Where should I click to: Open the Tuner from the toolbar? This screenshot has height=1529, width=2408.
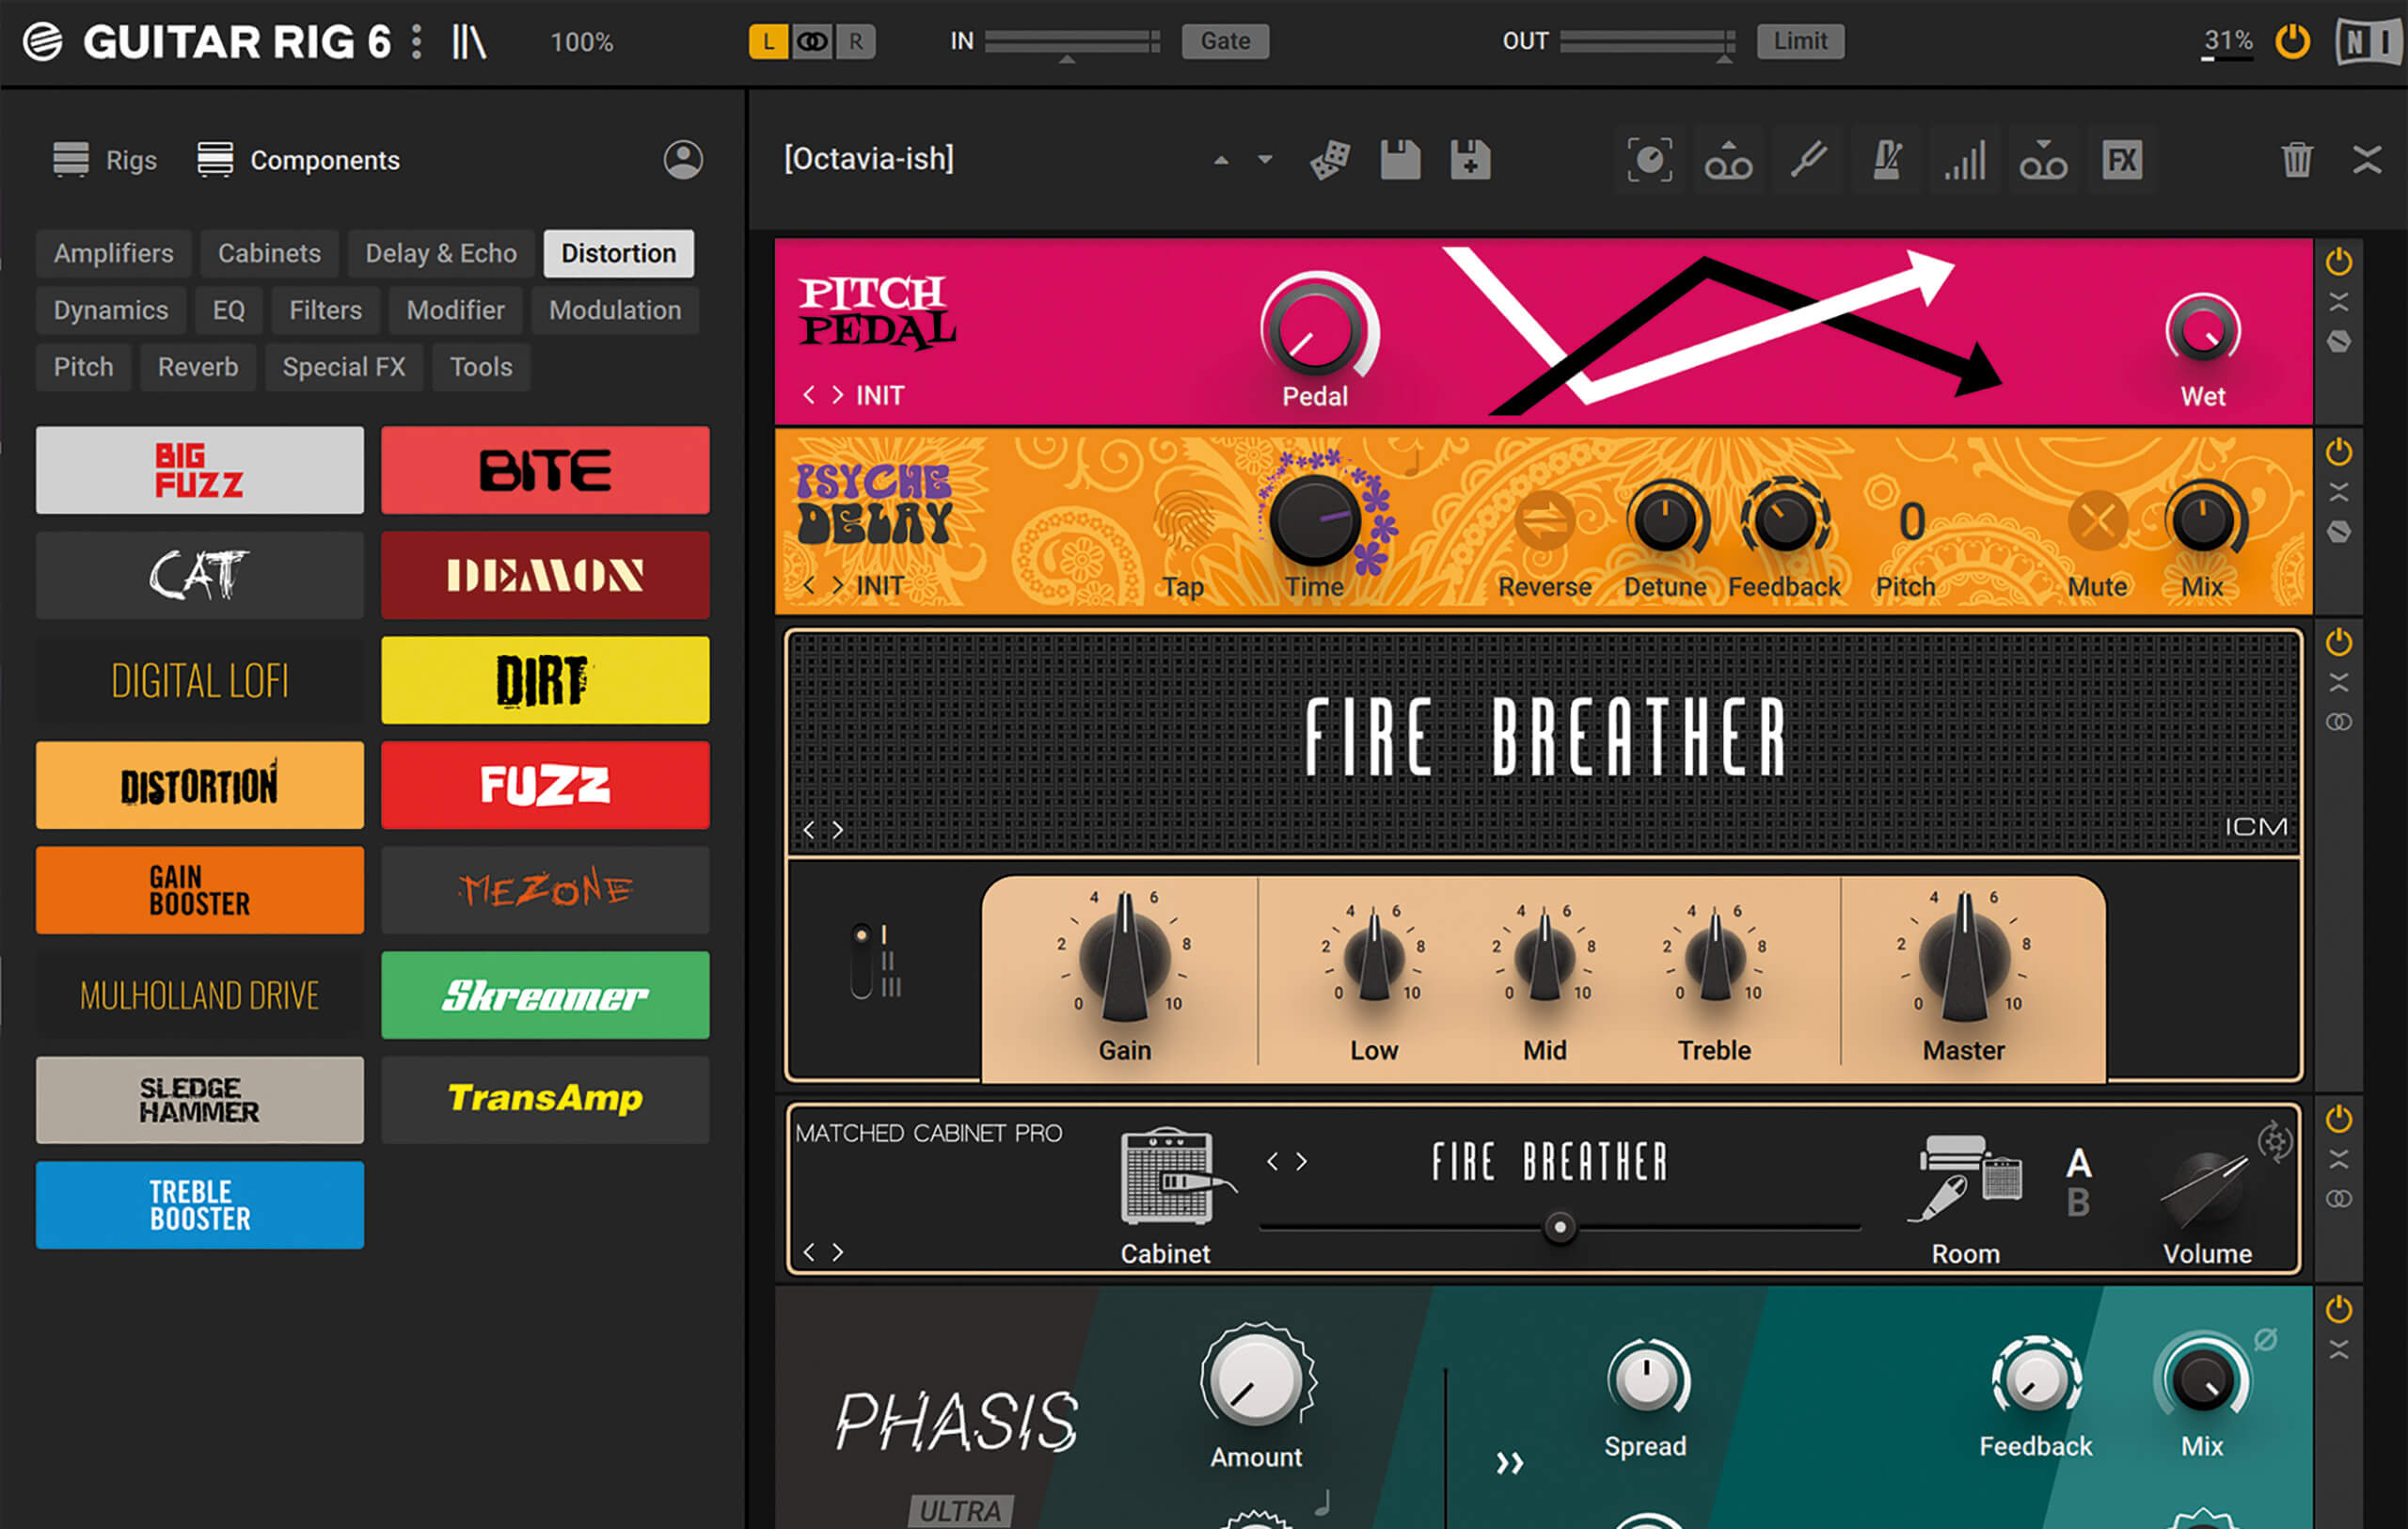coord(1808,160)
